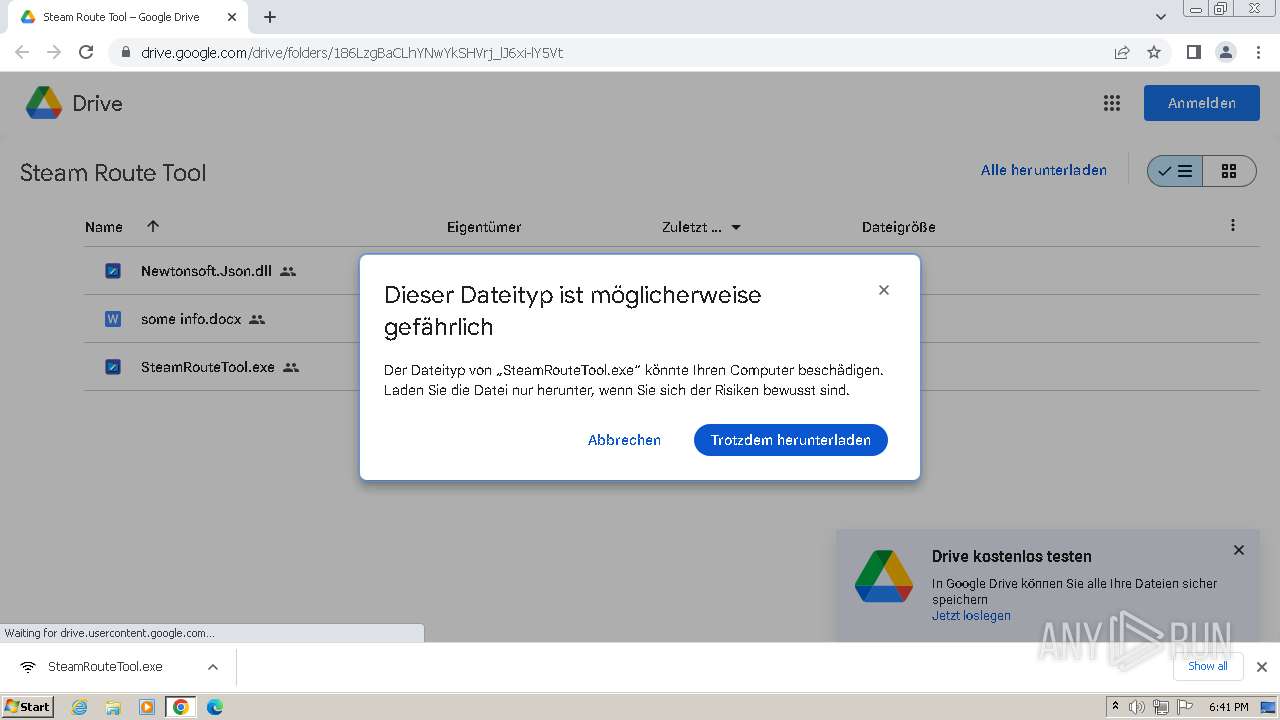The image size is (1280, 720).
Task: Click the Eigentümer column header
Action: click(484, 227)
